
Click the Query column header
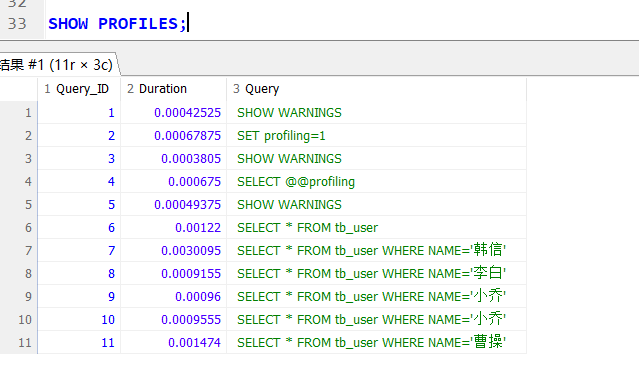coord(377,89)
